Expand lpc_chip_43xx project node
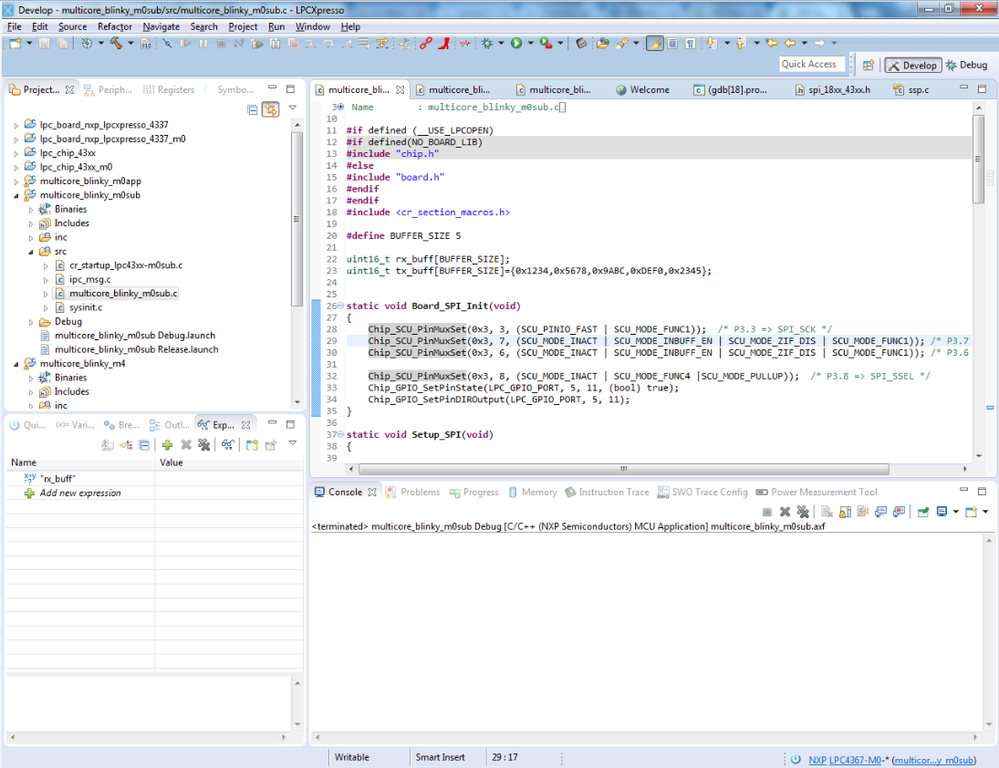The image size is (999, 768). (16, 154)
